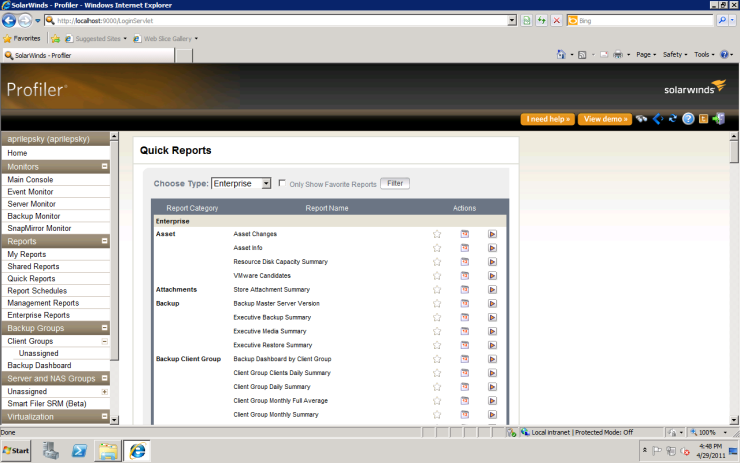The width and height of the screenshot is (740, 463).
Task: Open the Tools menu
Action: click(704, 55)
